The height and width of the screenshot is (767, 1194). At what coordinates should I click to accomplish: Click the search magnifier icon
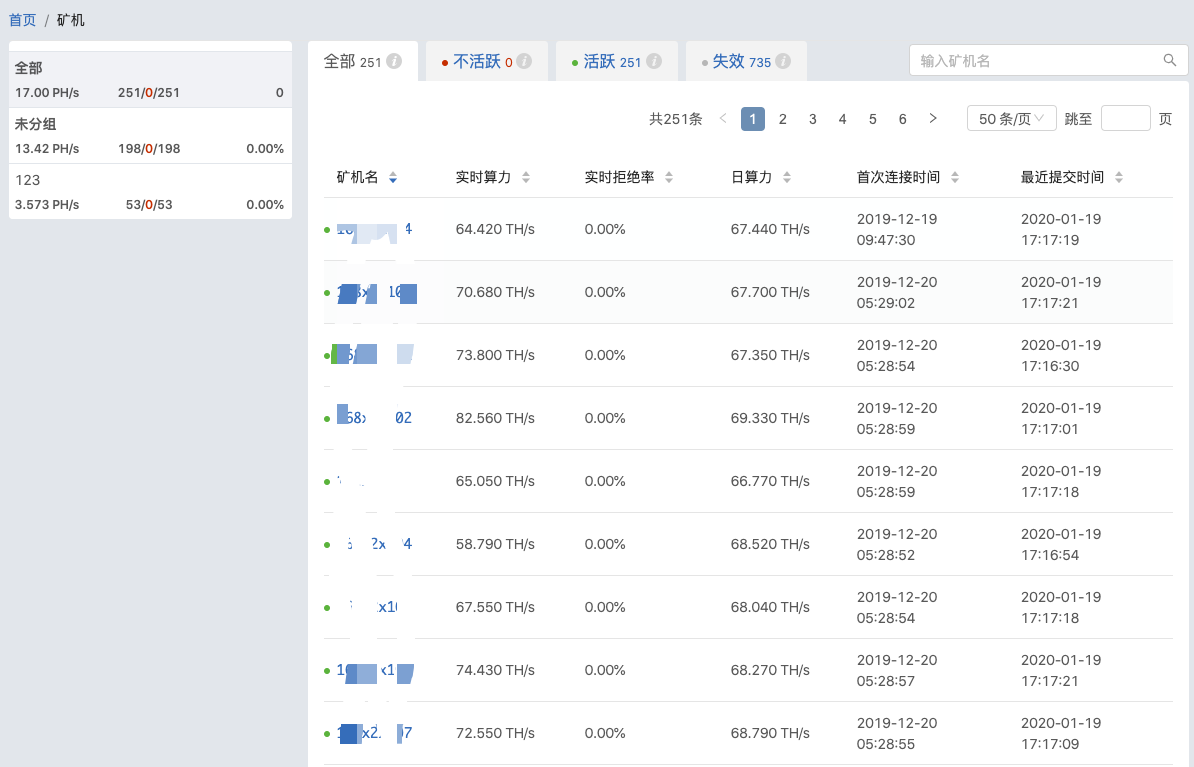[x=1169, y=61]
